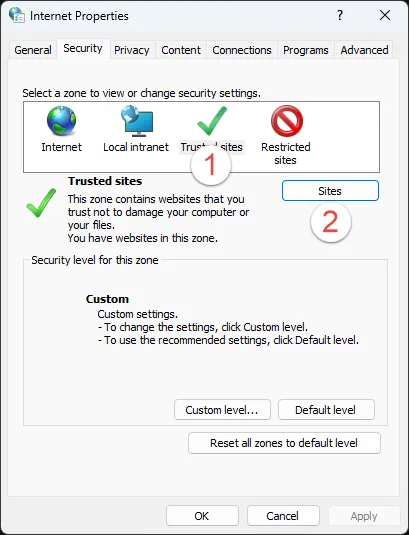Select the Local intranet monitor icon

click(x=137, y=121)
